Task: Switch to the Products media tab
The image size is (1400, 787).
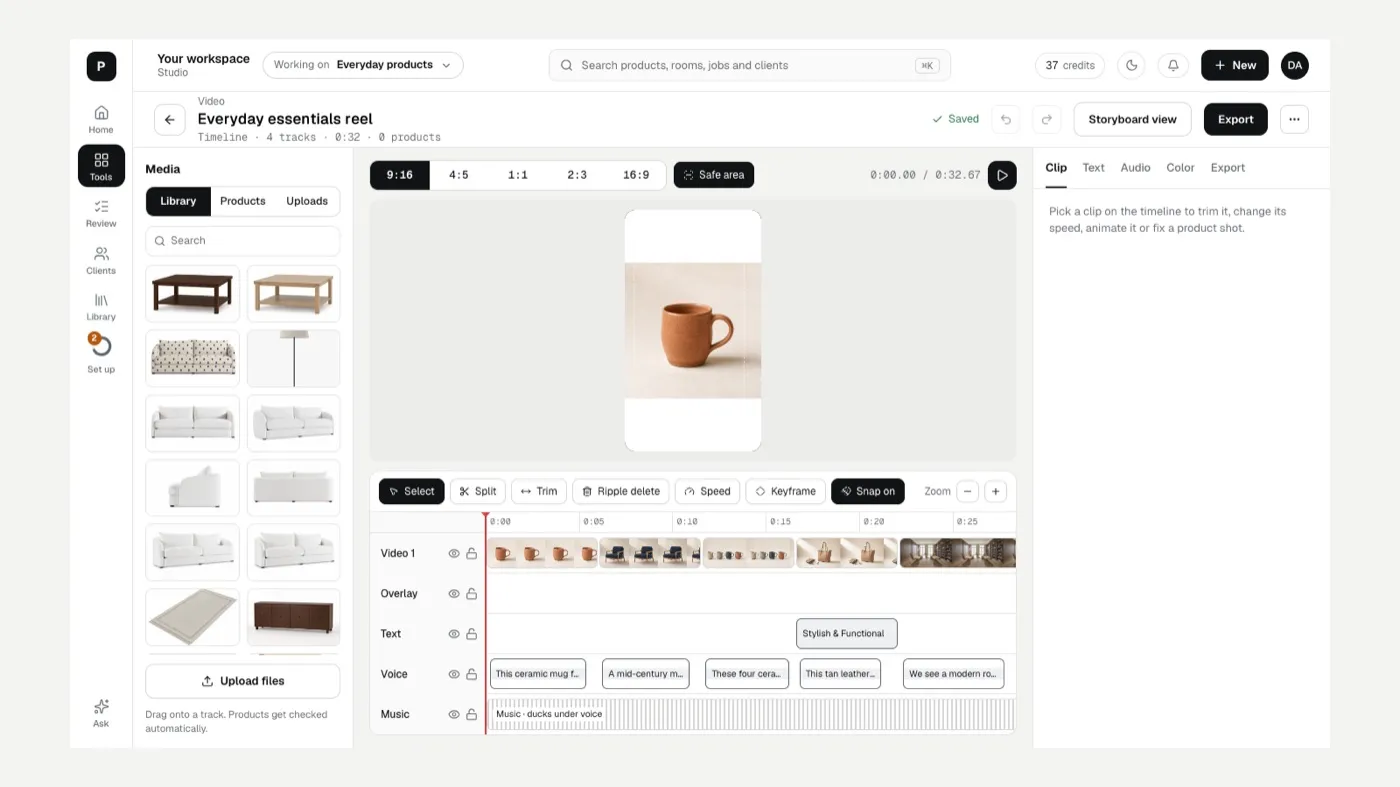Action: 243,201
